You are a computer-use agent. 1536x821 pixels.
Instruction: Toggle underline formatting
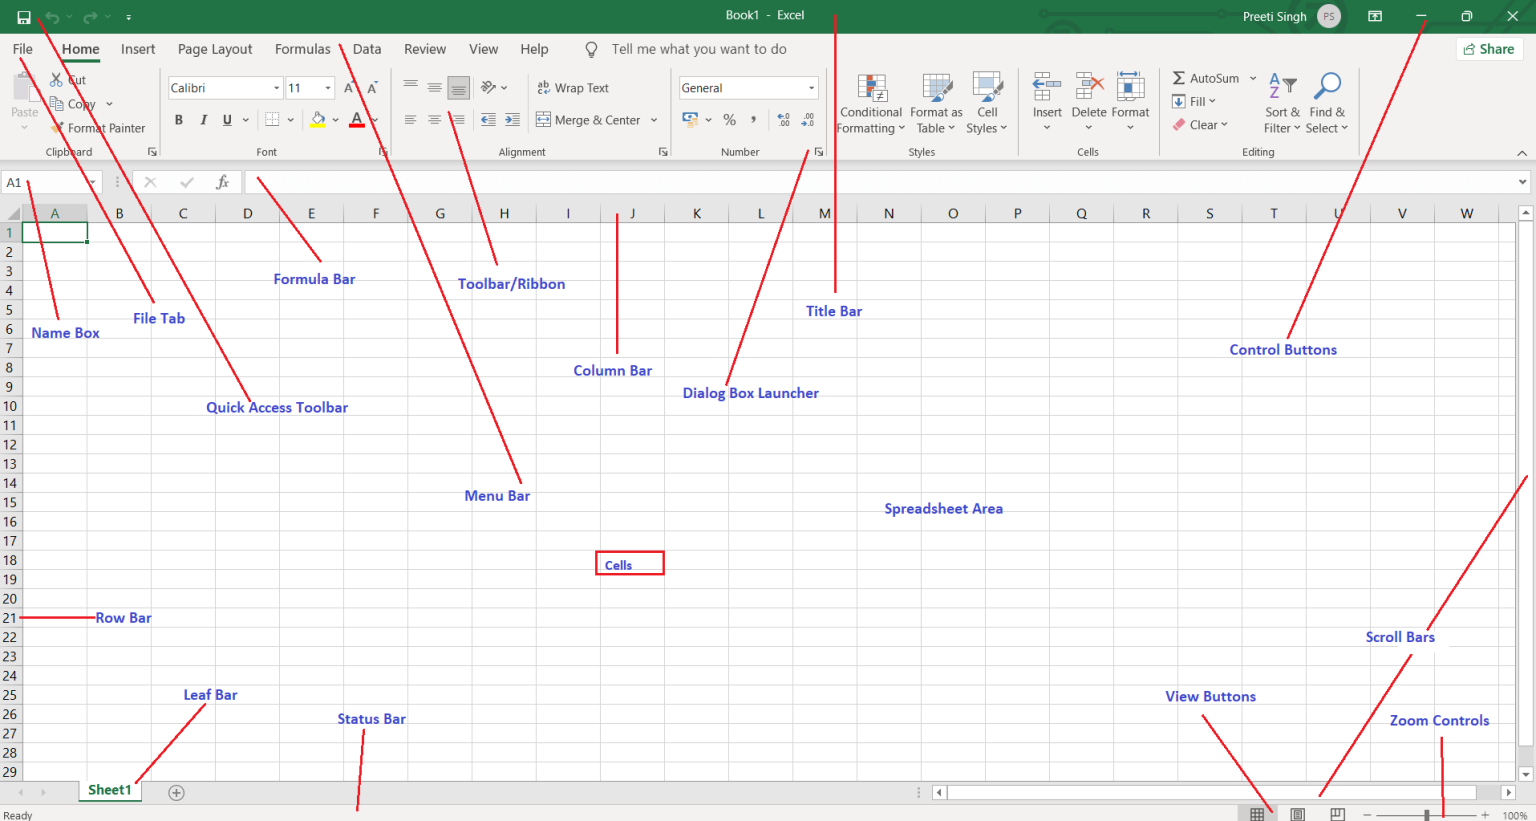(226, 119)
